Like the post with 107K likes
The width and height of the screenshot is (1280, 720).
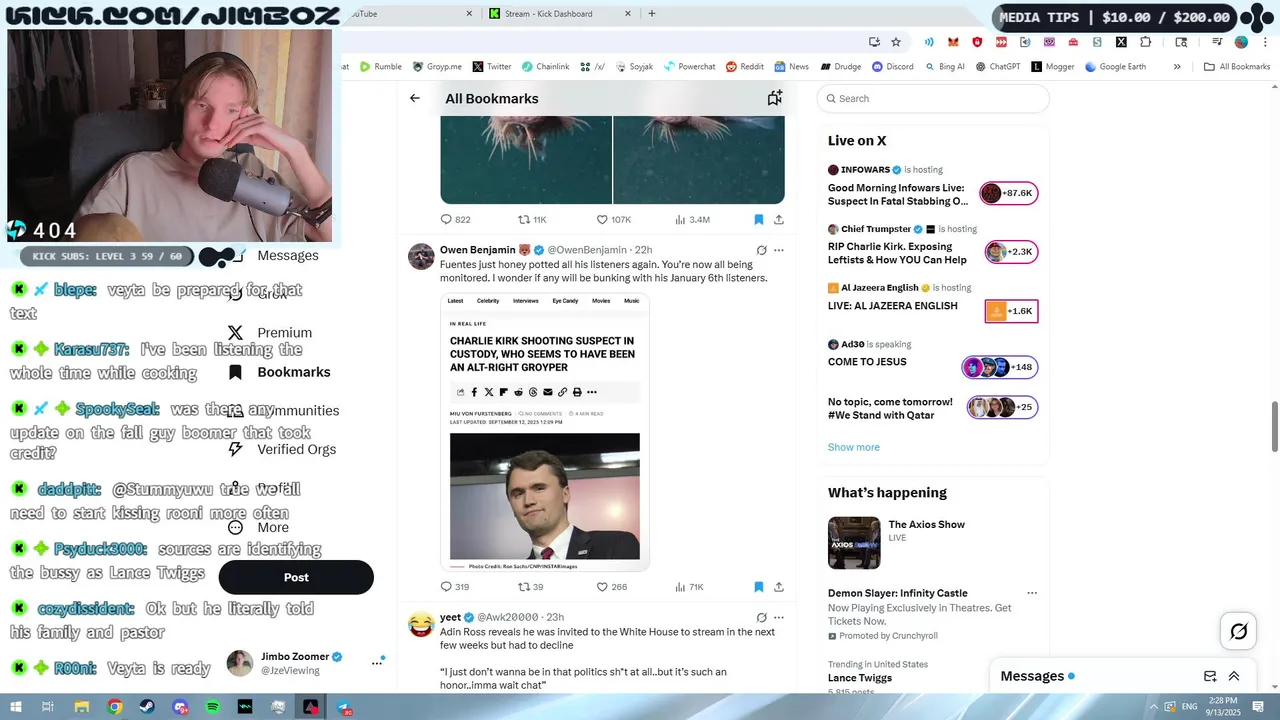click(x=614, y=219)
